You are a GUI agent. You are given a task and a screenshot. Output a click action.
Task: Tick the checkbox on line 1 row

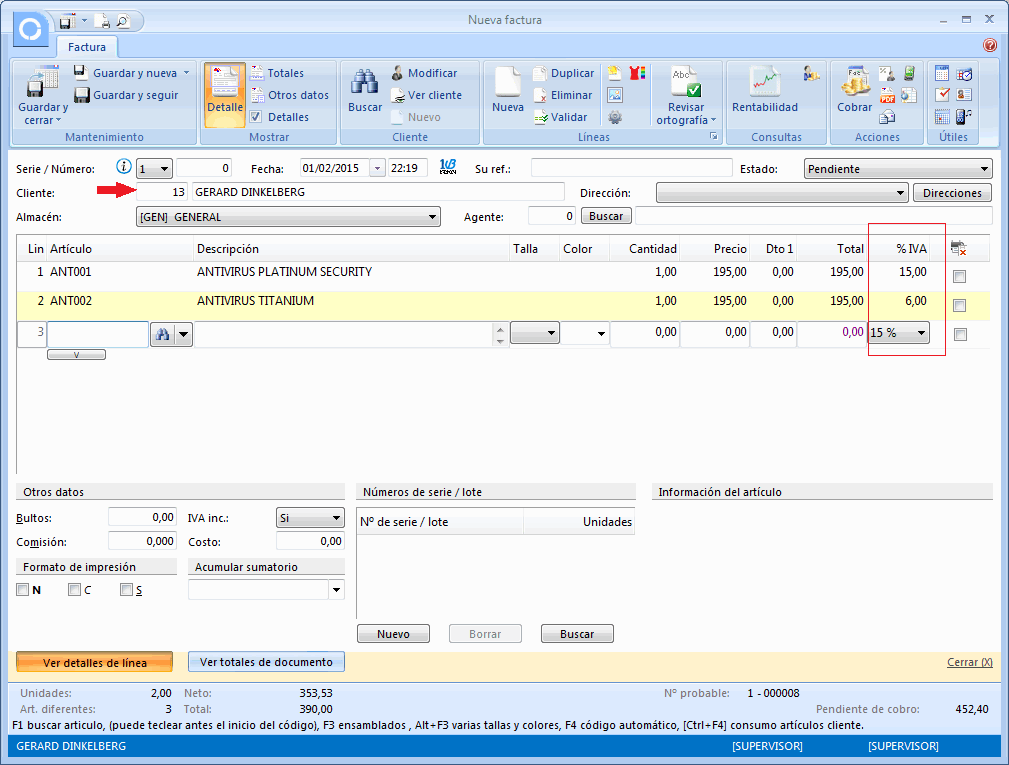click(x=960, y=276)
